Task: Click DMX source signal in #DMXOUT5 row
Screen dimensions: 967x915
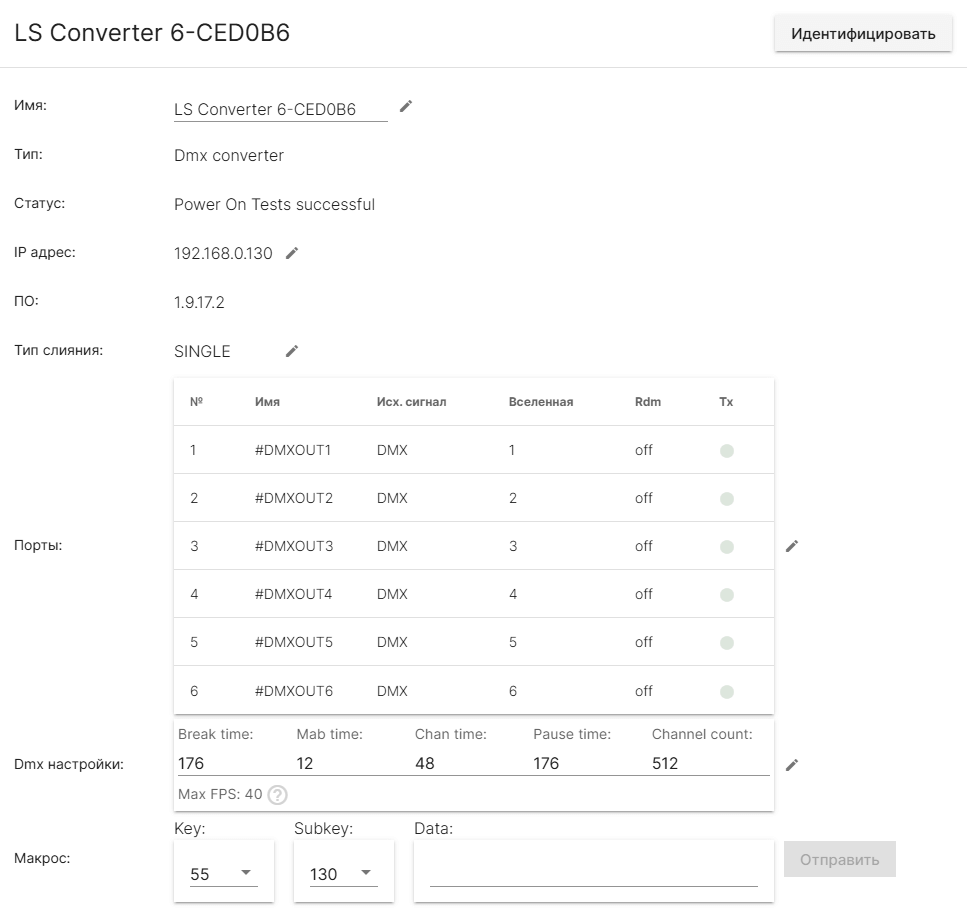Action: (x=392, y=642)
